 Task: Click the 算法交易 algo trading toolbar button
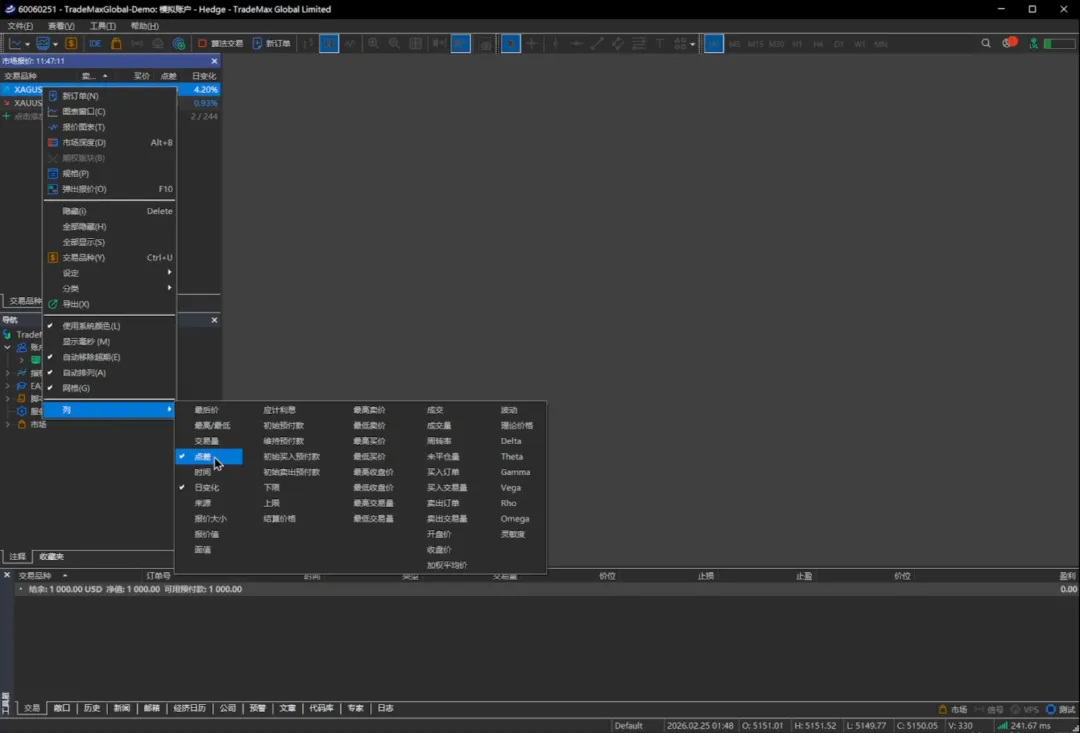click(x=220, y=44)
